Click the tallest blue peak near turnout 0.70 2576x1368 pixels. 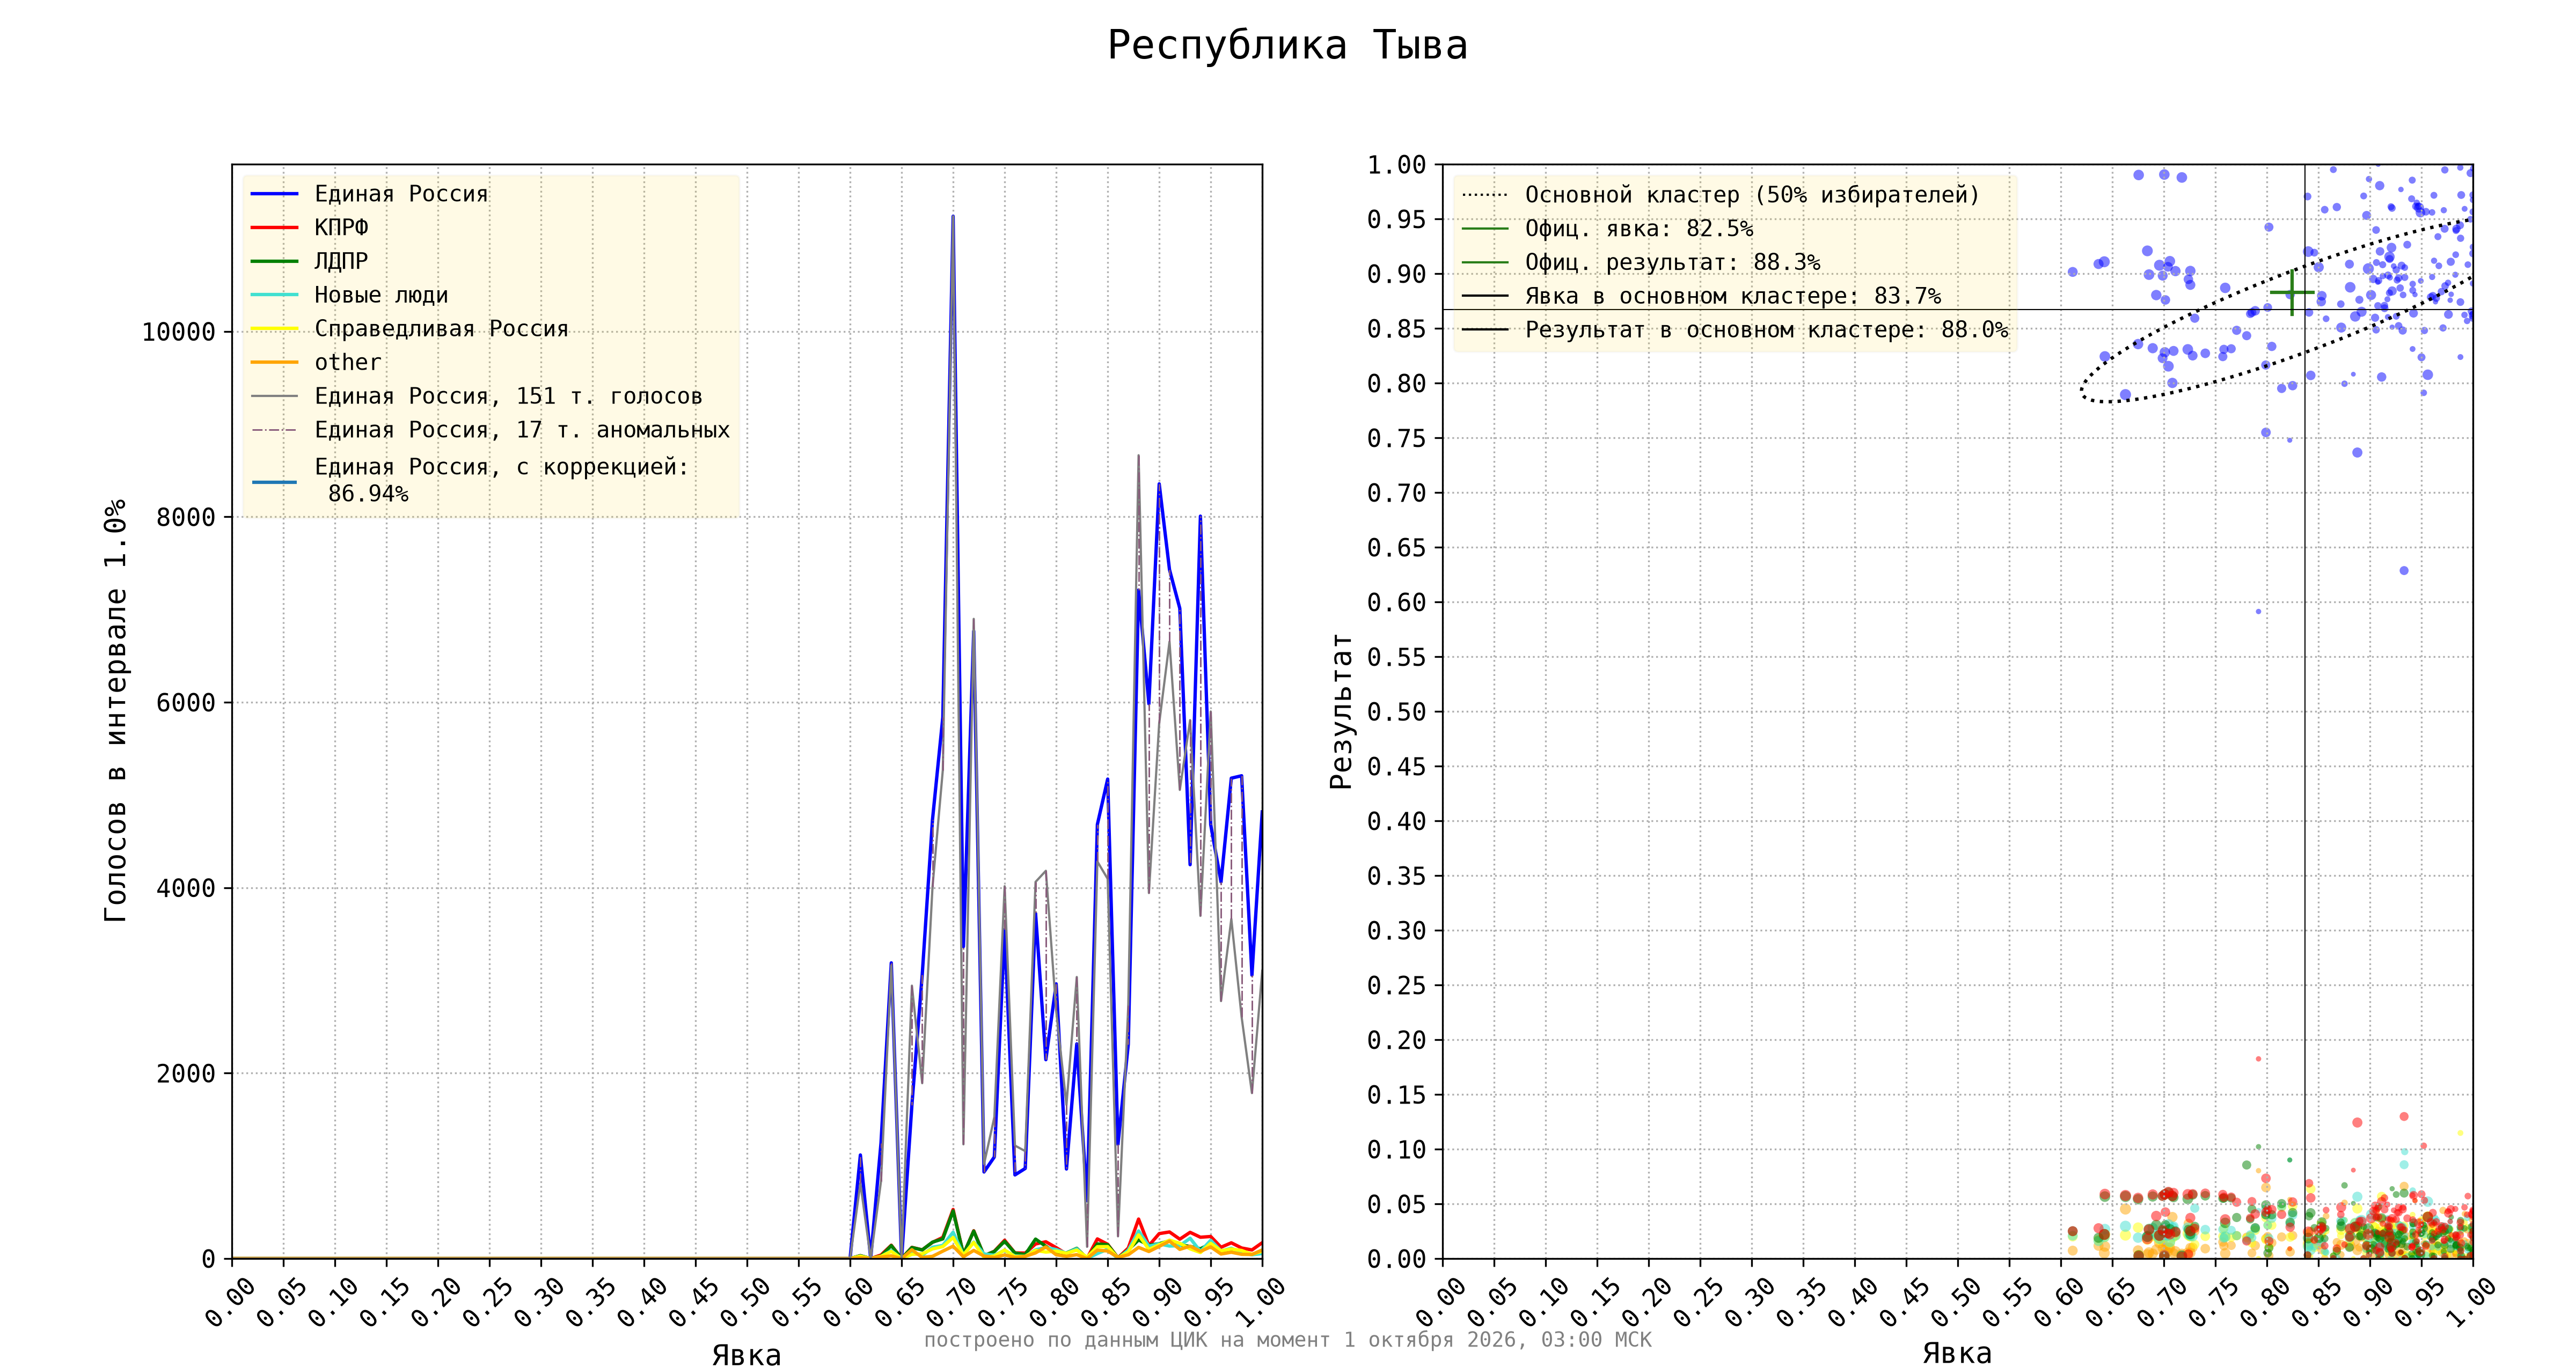pyautogui.click(x=952, y=216)
